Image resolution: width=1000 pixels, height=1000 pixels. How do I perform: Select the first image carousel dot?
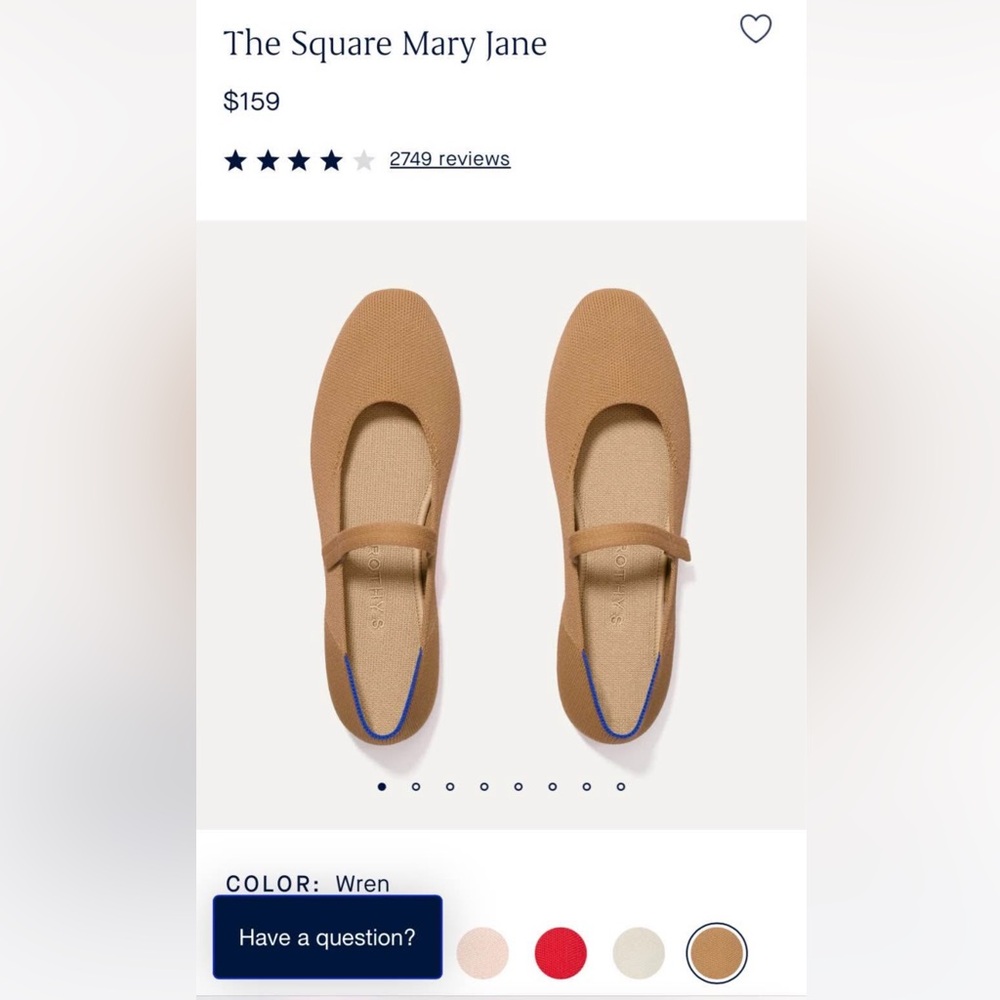tap(381, 787)
